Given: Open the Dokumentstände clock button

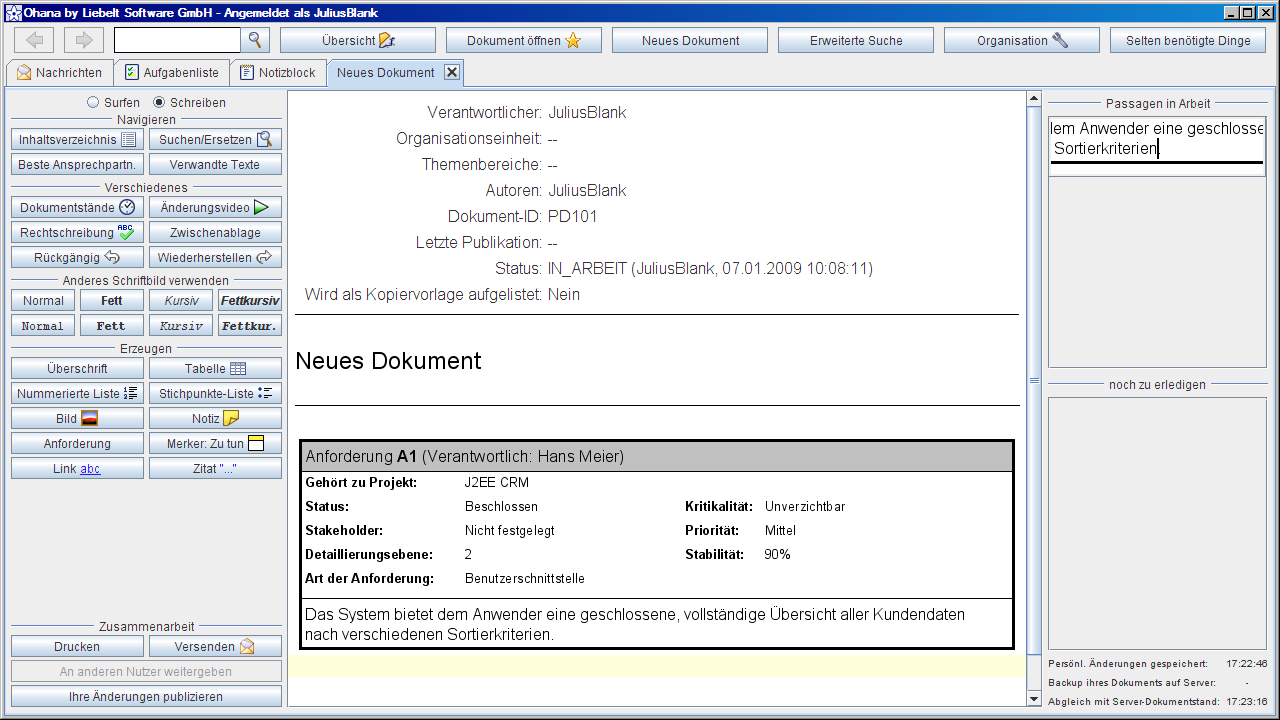Looking at the screenshot, I should pyautogui.click(x=77, y=207).
